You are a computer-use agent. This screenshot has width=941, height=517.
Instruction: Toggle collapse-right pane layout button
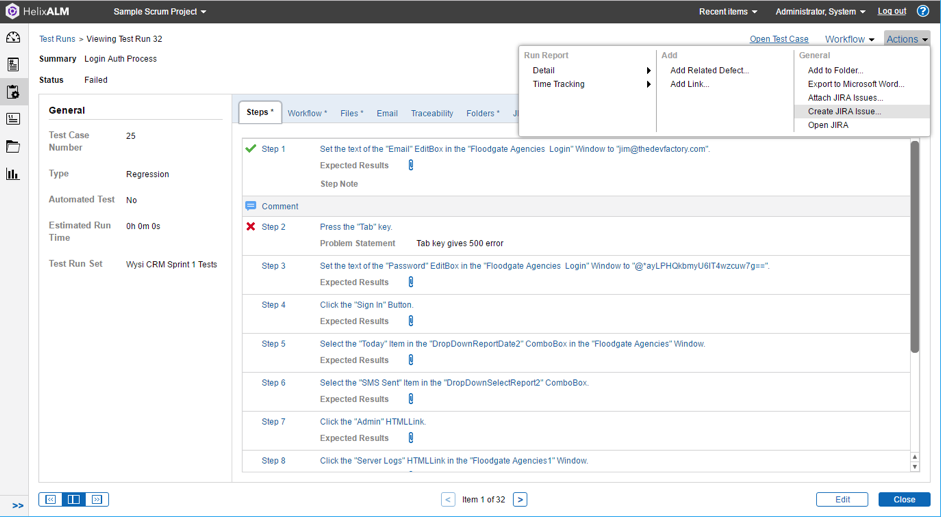tap(97, 499)
